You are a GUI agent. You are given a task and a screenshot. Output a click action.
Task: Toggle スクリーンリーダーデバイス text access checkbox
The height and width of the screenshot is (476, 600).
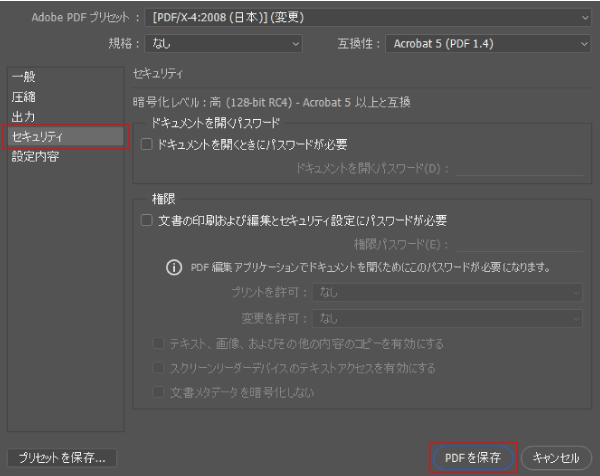coord(158,368)
